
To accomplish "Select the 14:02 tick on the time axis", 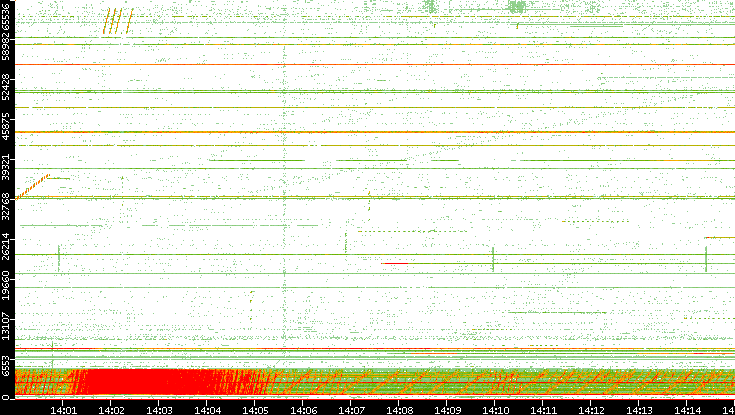I will (x=111, y=408).
